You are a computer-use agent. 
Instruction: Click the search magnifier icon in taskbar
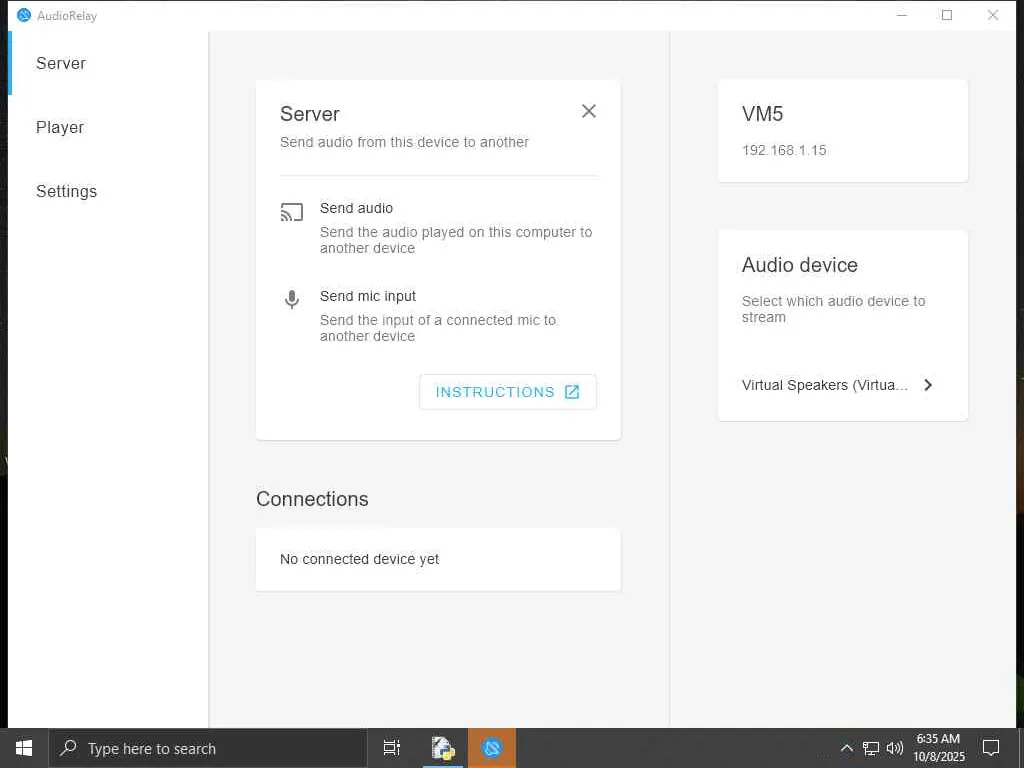point(68,748)
